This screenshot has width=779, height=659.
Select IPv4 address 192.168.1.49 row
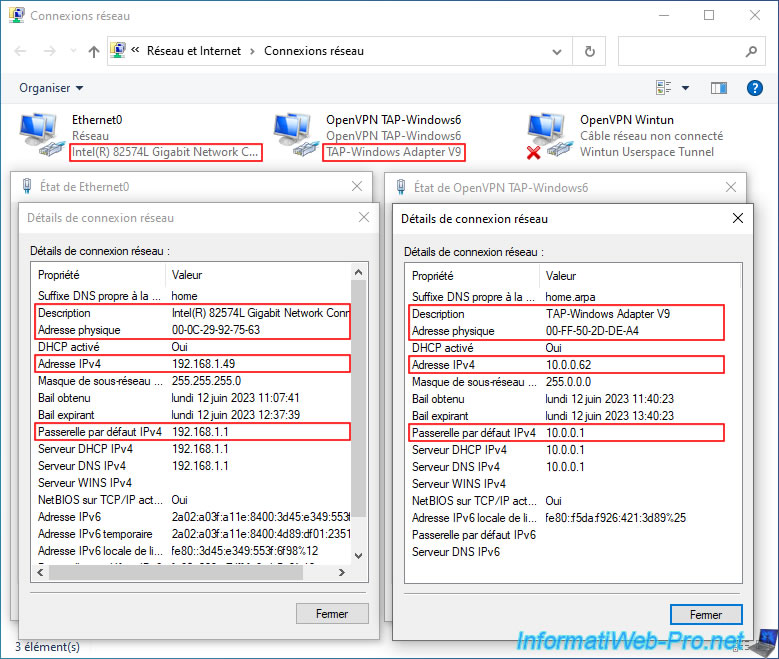click(193, 364)
